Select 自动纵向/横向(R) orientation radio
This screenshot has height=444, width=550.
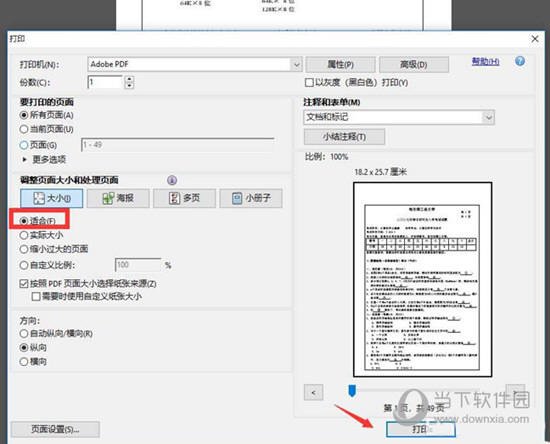click(x=24, y=334)
